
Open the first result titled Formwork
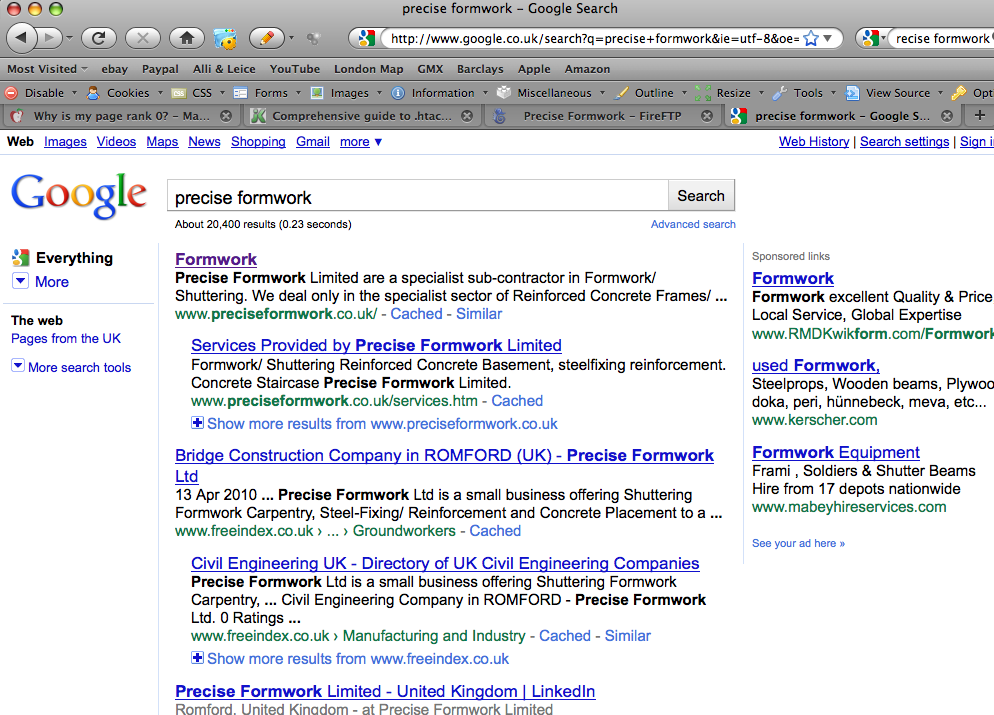coord(216,259)
